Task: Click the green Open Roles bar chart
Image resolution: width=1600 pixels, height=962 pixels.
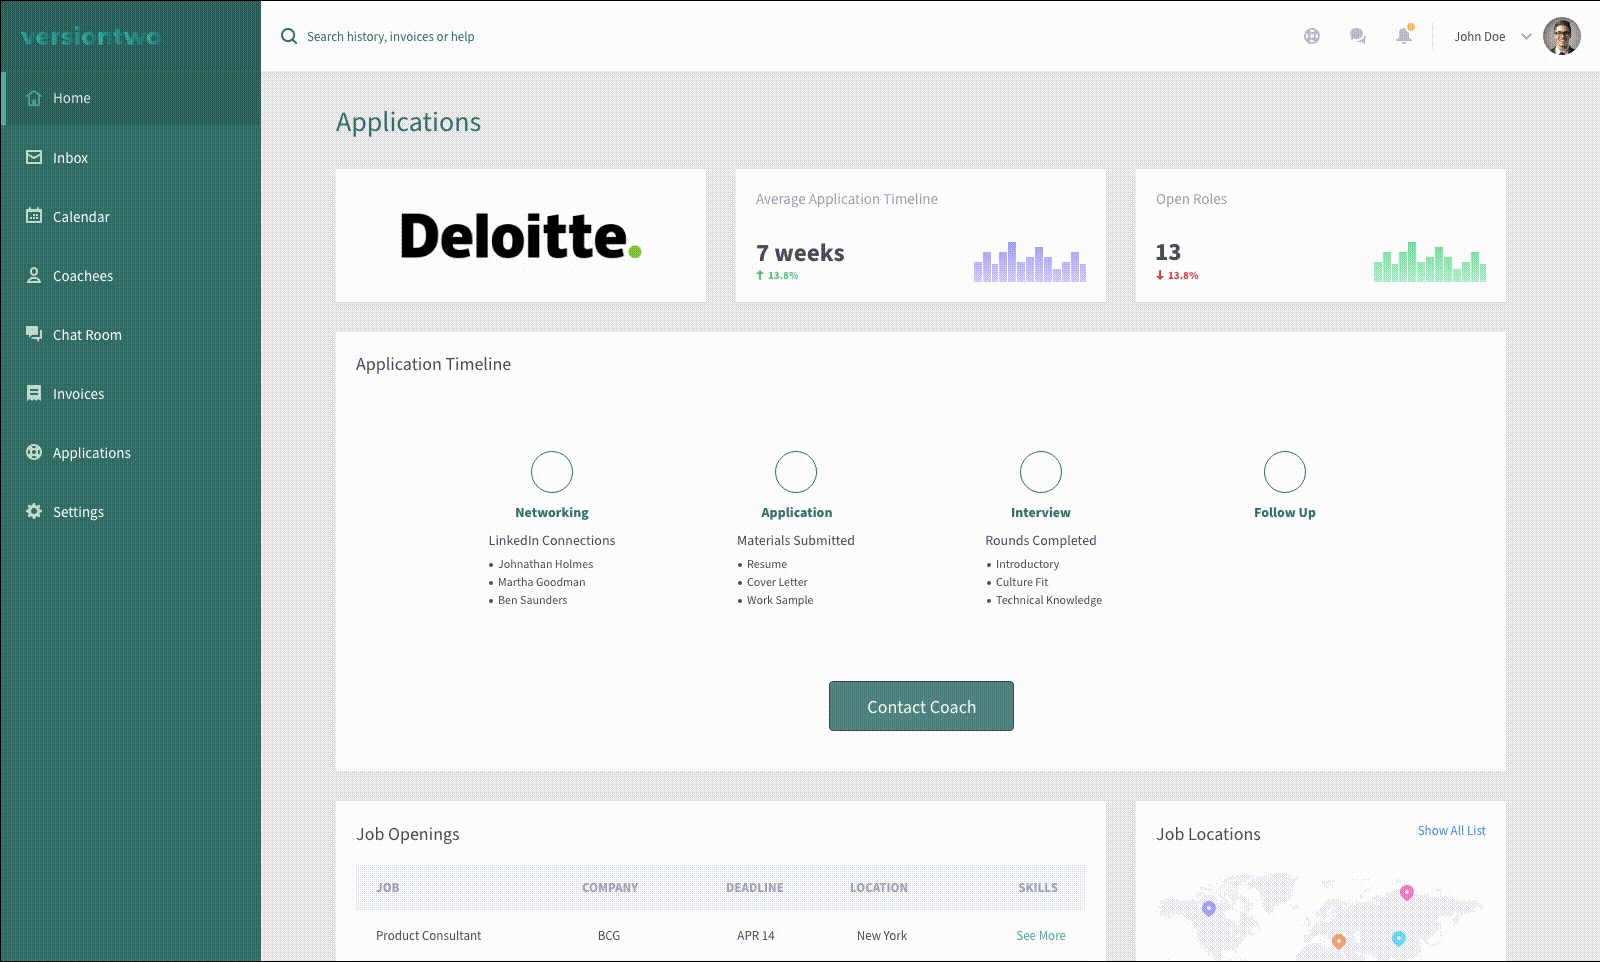Action: [x=1430, y=261]
